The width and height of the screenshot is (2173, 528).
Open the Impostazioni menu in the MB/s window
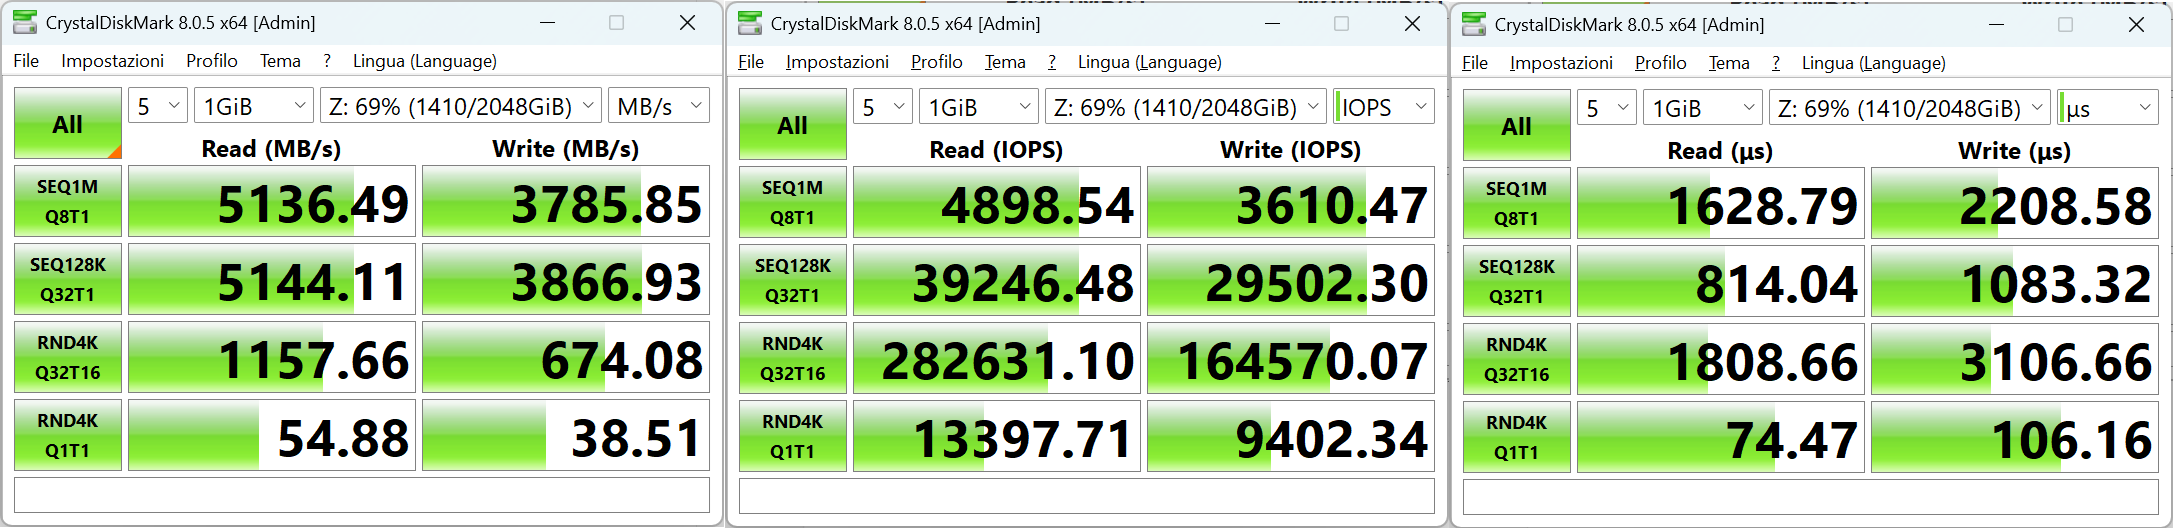(x=112, y=61)
